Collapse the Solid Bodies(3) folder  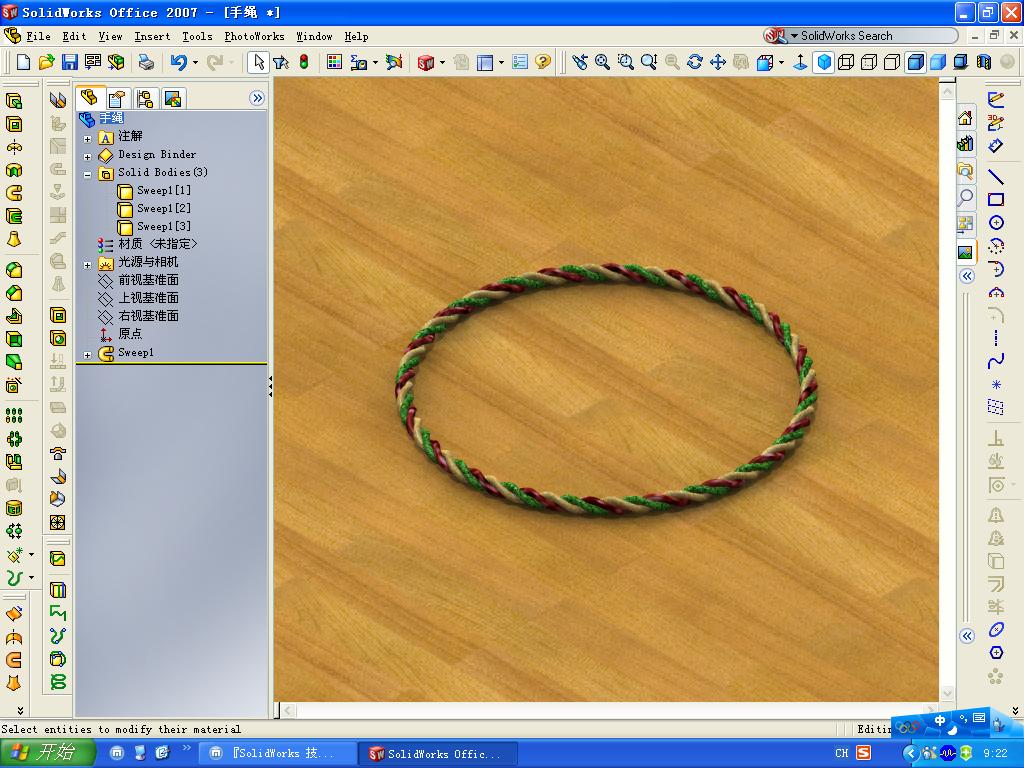88,175
